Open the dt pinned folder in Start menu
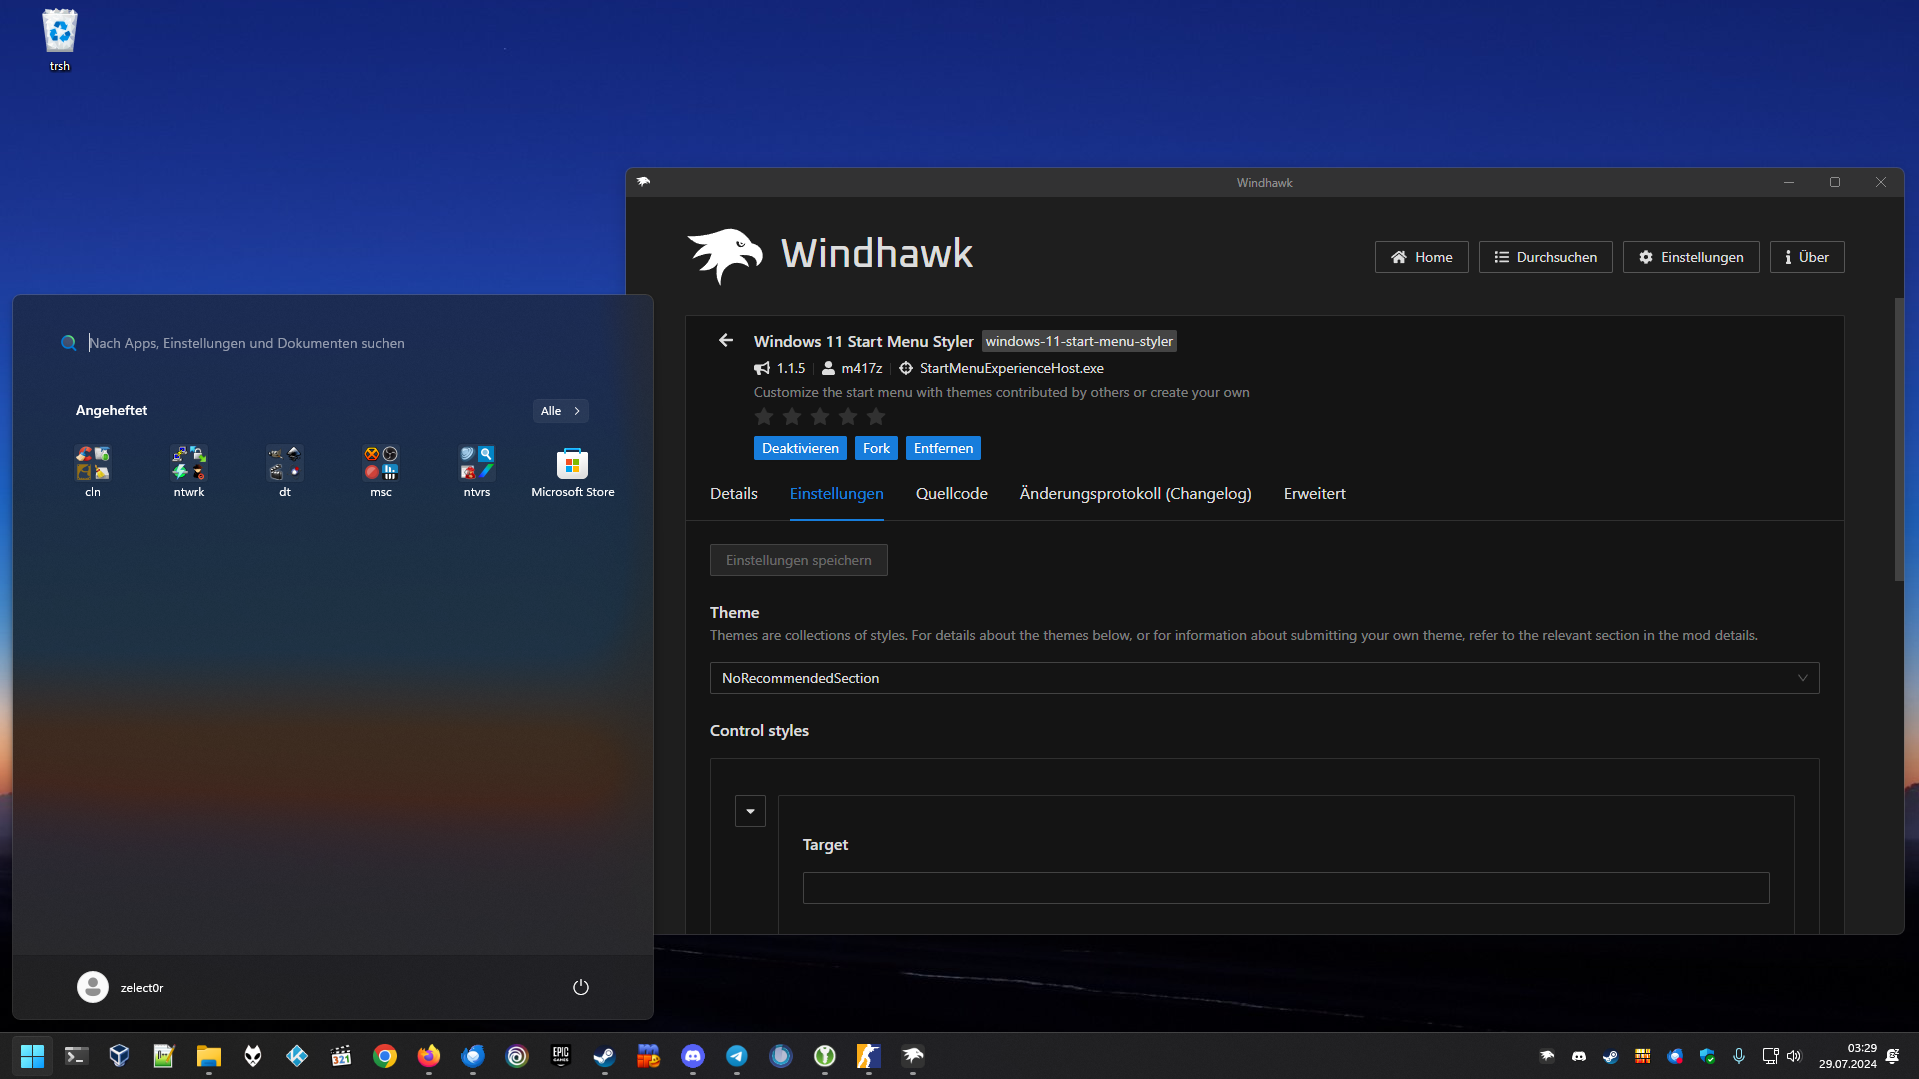Viewport: 1919px width, 1079px height. [x=285, y=472]
